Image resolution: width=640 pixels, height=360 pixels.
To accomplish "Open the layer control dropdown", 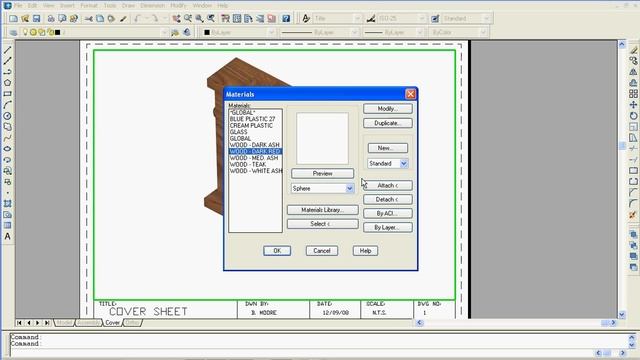I will point(164,32).
